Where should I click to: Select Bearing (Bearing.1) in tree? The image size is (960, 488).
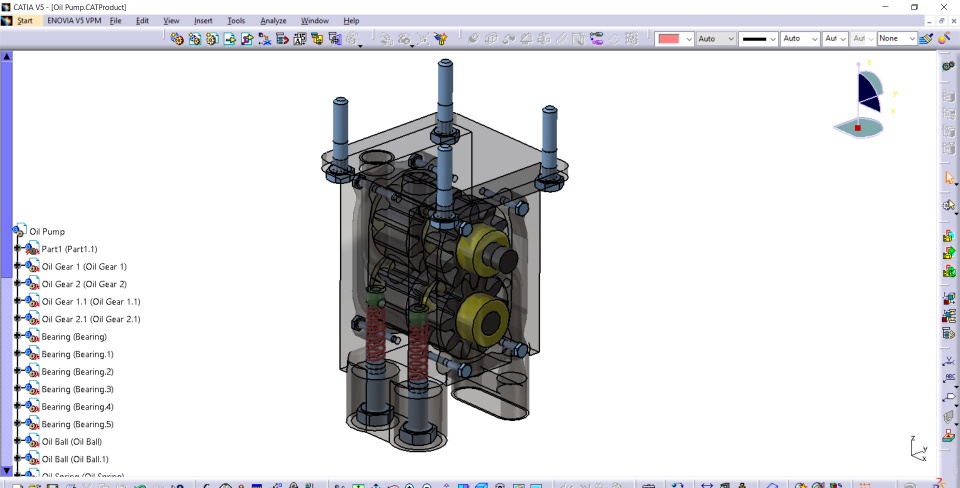[x=77, y=354]
